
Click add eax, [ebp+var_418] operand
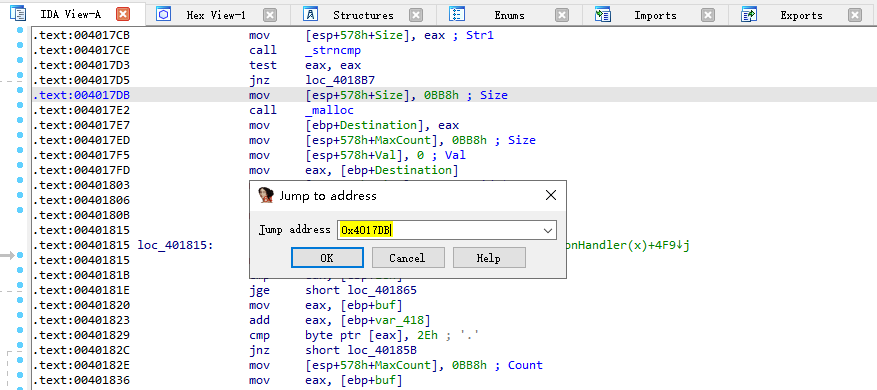tap(368, 320)
